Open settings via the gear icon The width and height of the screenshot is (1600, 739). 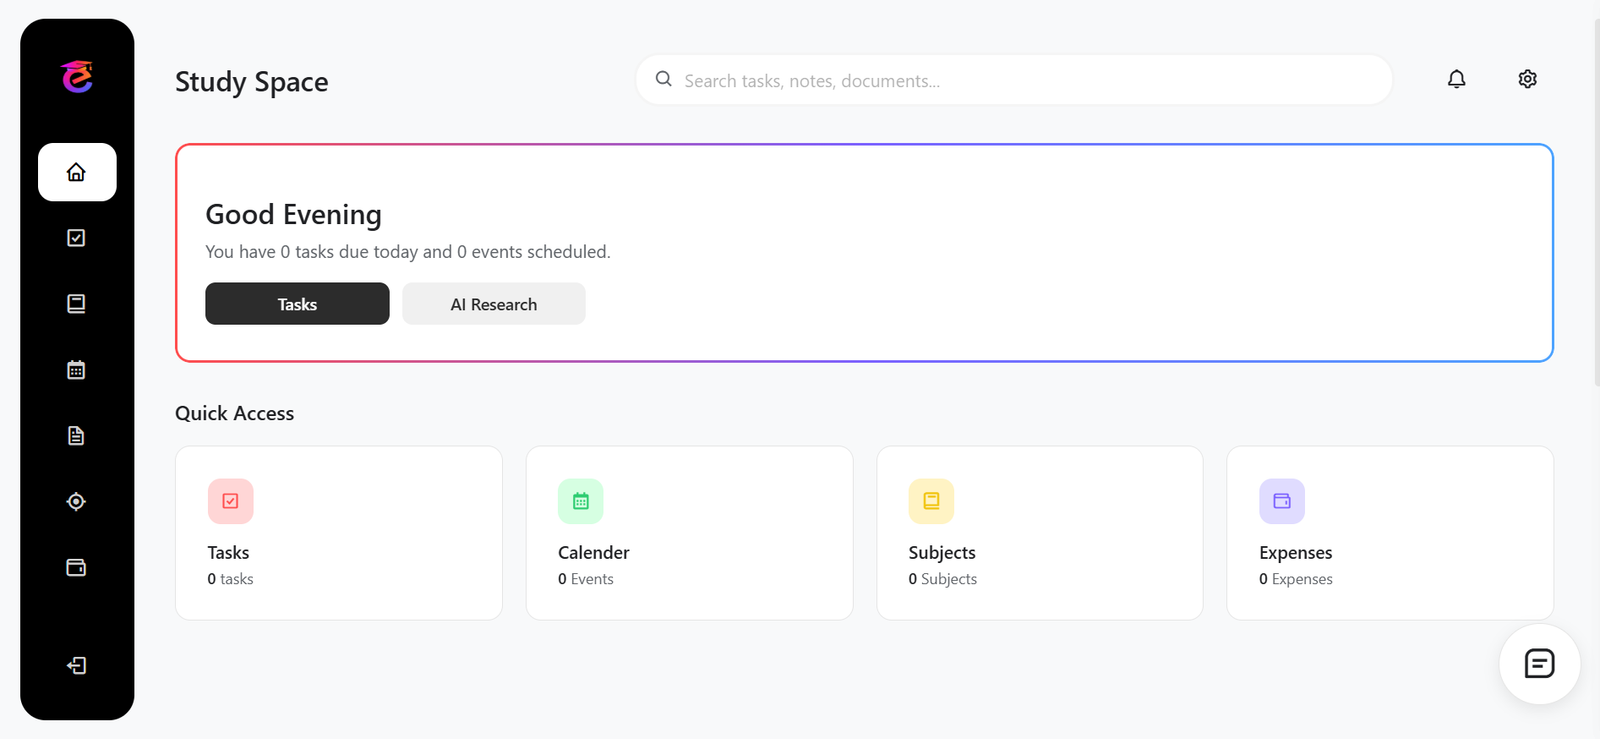pyautogui.click(x=1527, y=79)
